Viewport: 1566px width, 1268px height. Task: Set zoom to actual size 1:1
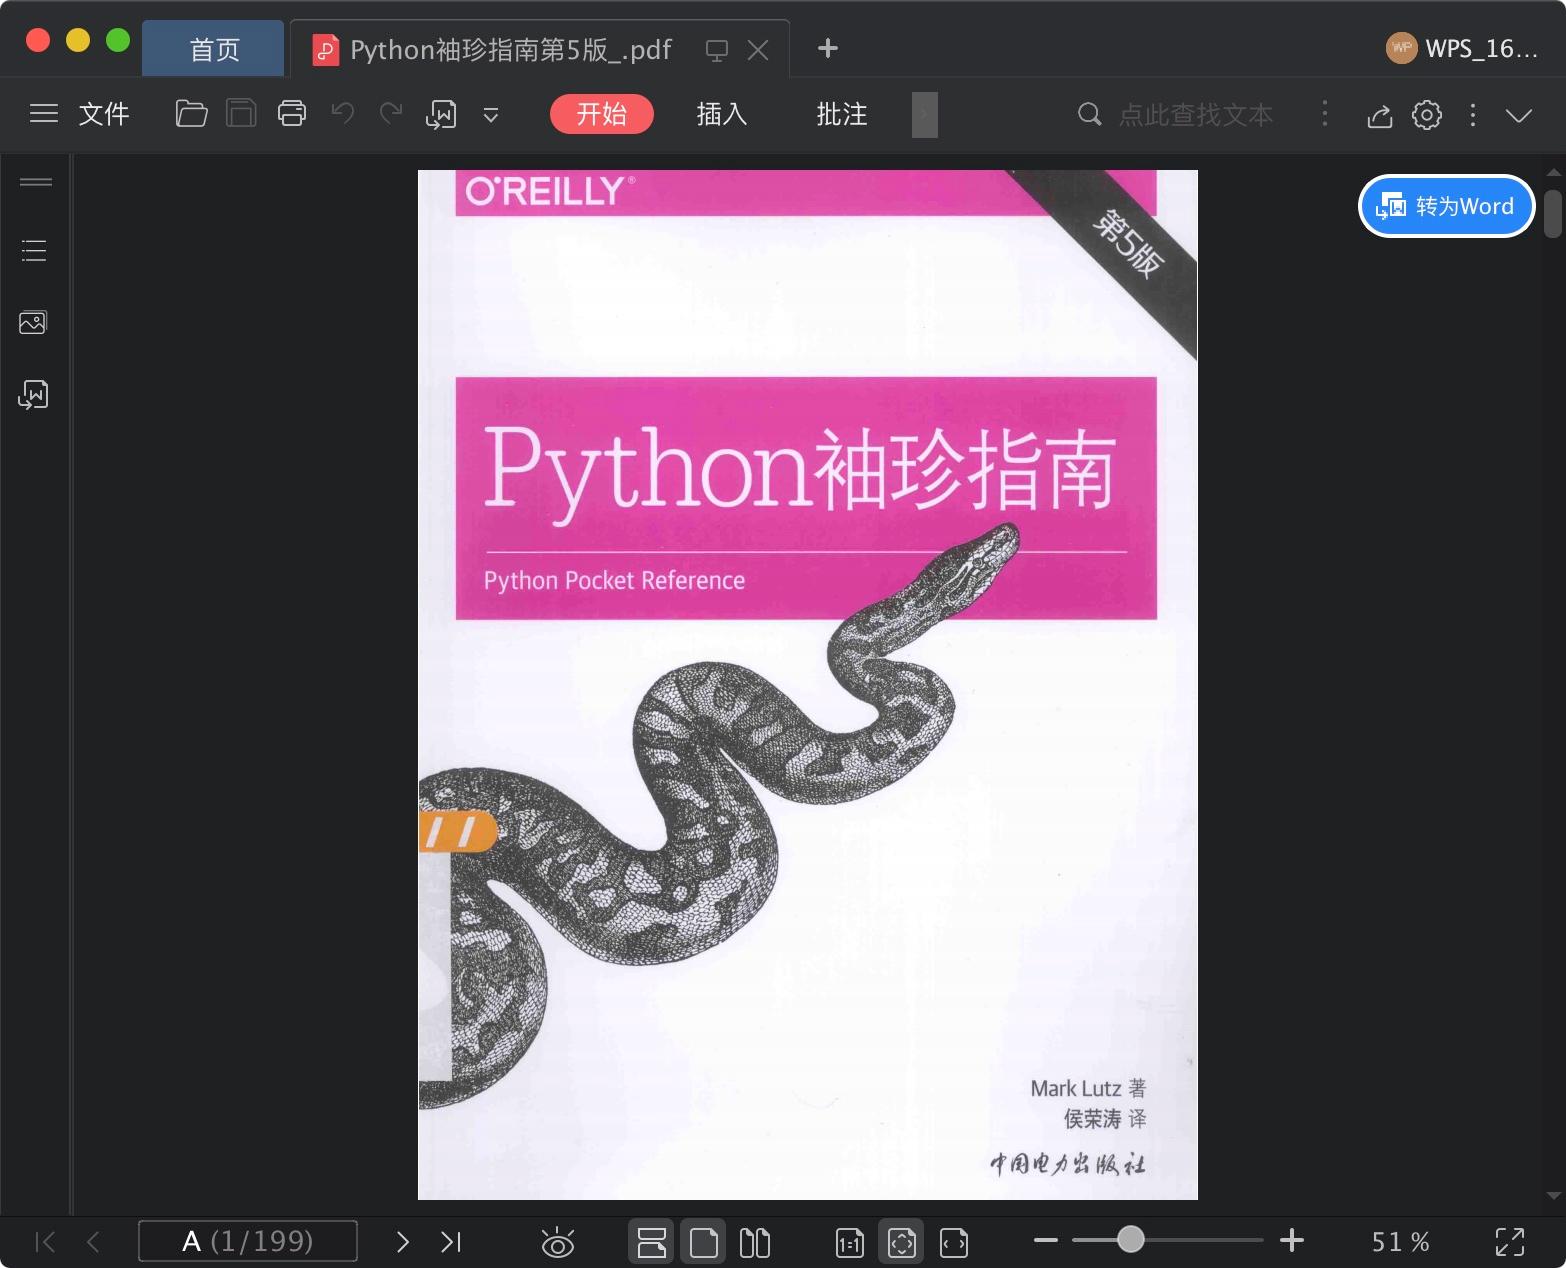pyautogui.click(x=849, y=1243)
